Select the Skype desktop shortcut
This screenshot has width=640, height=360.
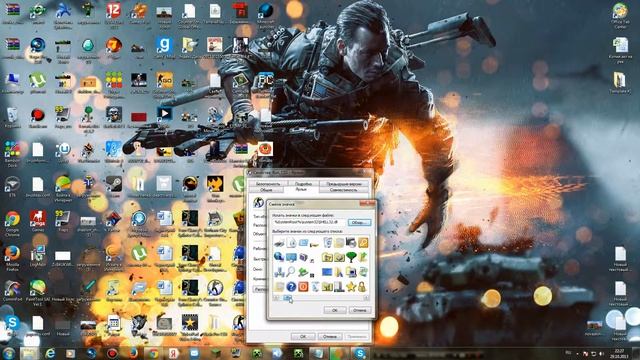[12, 325]
